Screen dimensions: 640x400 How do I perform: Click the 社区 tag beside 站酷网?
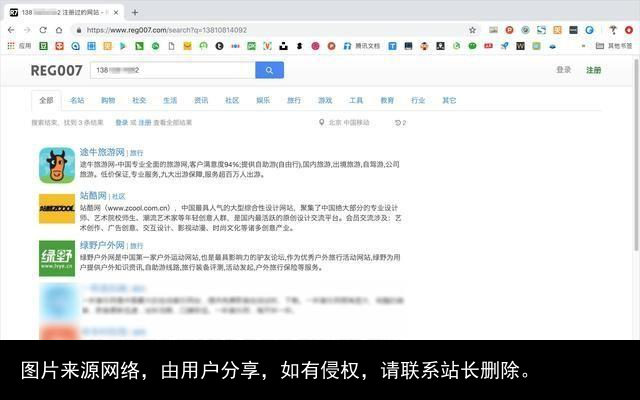[x=119, y=196]
